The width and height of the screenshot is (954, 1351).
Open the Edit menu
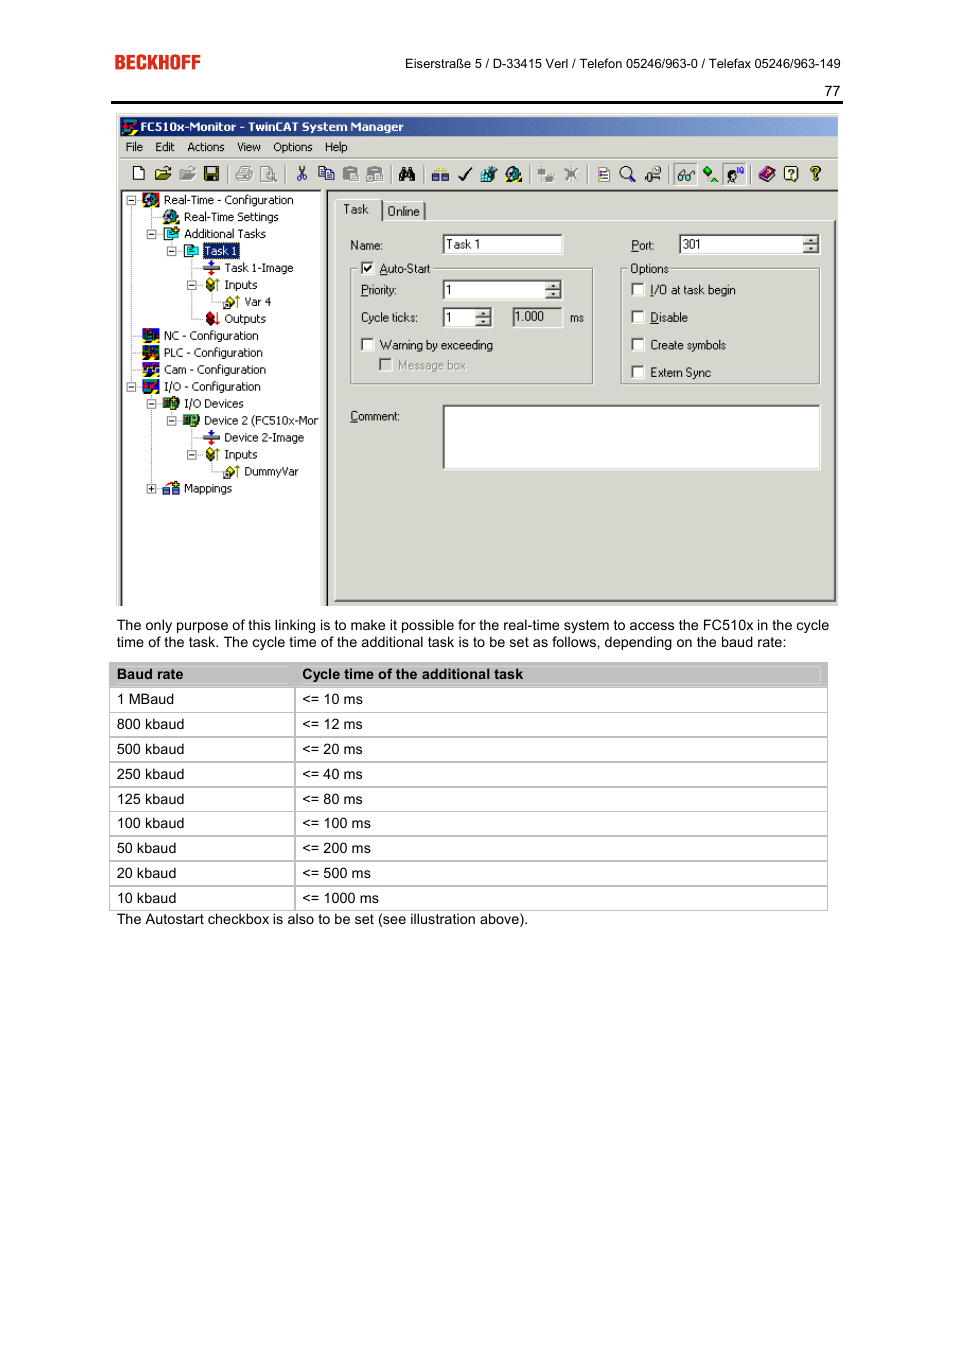pyautogui.click(x=164, y=147)
